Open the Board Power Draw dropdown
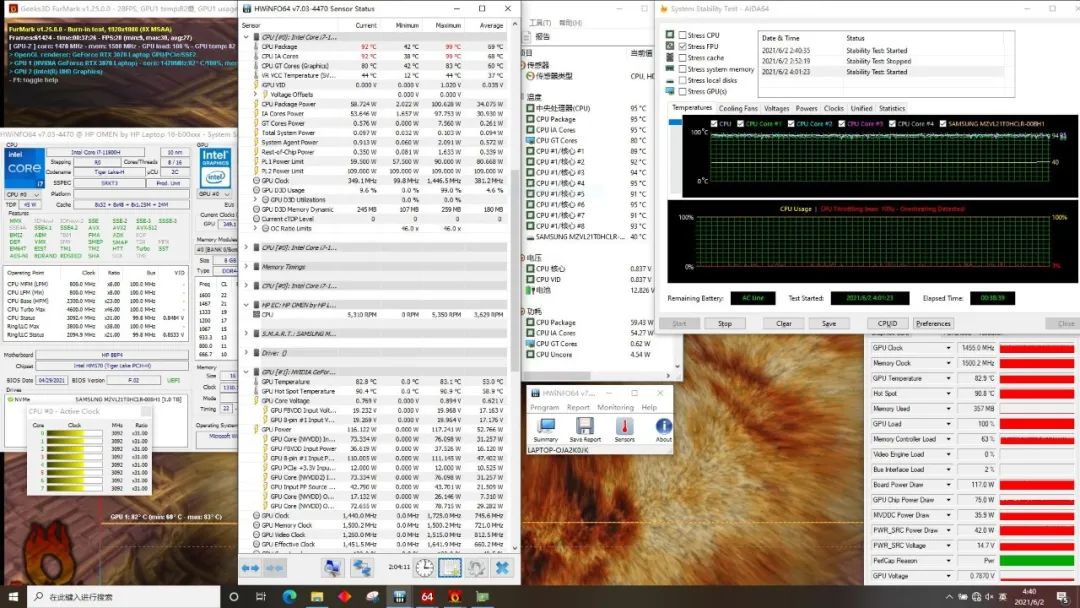This screenshot has height=608, width=1080. click(949, 485)
